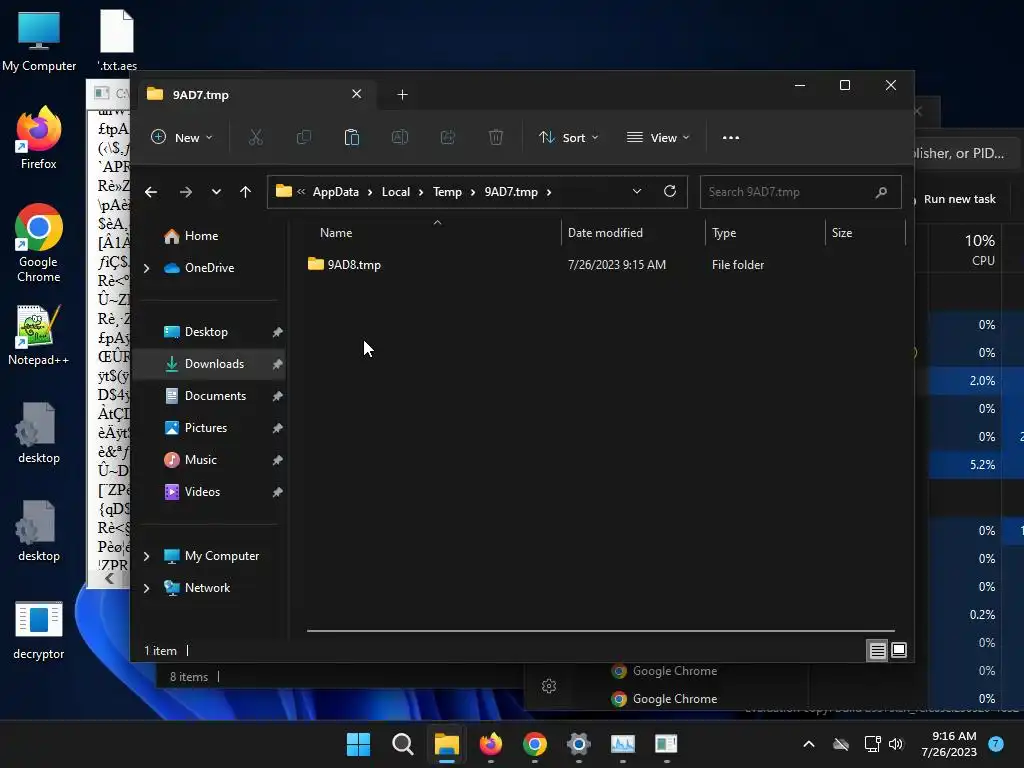Click the Share icon in Explorer toolbar
The image size is (1024, 768).
[x=448, y=138]
